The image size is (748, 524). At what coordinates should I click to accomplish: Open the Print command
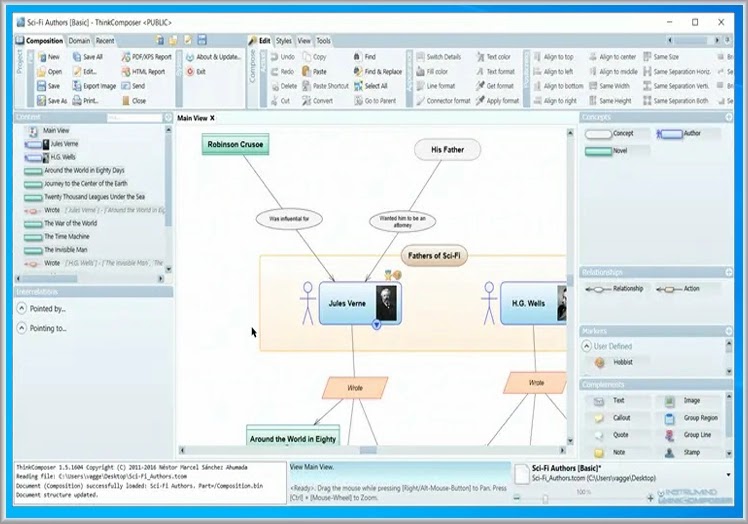(x=85, y=101)
